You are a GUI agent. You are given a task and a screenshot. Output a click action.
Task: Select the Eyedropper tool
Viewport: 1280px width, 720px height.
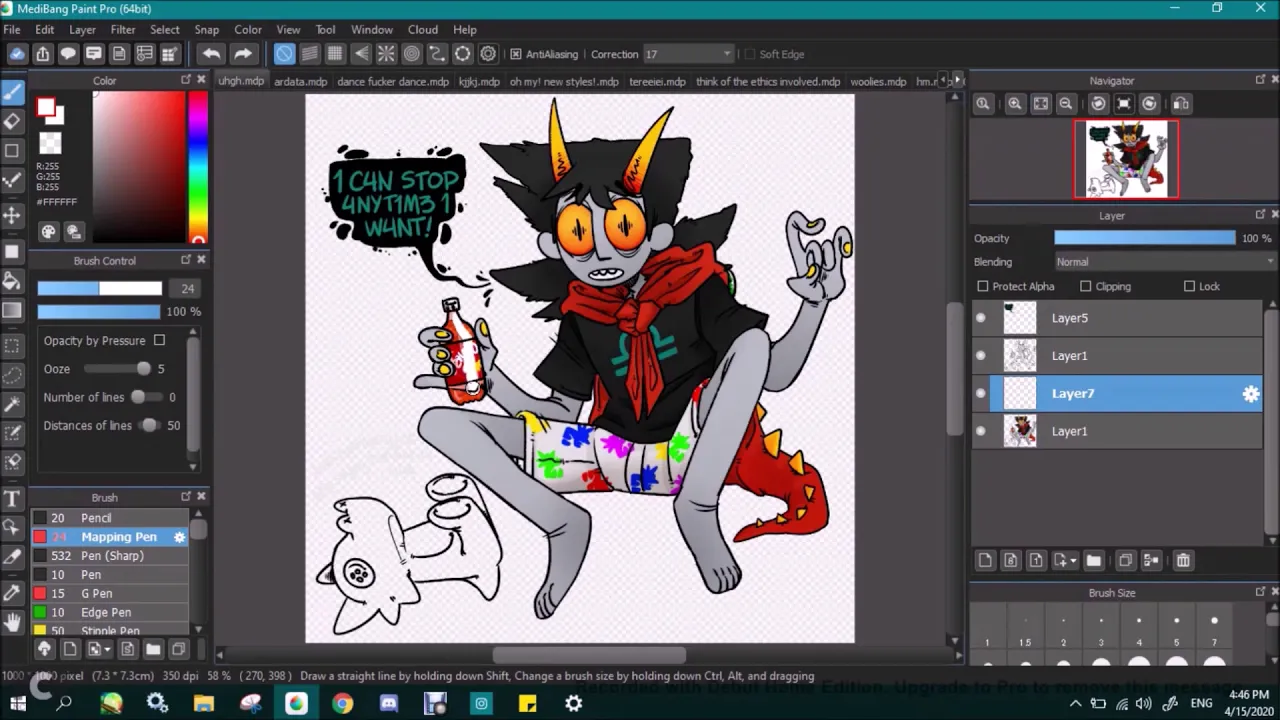pyautogui.click(x=12, y=592)
